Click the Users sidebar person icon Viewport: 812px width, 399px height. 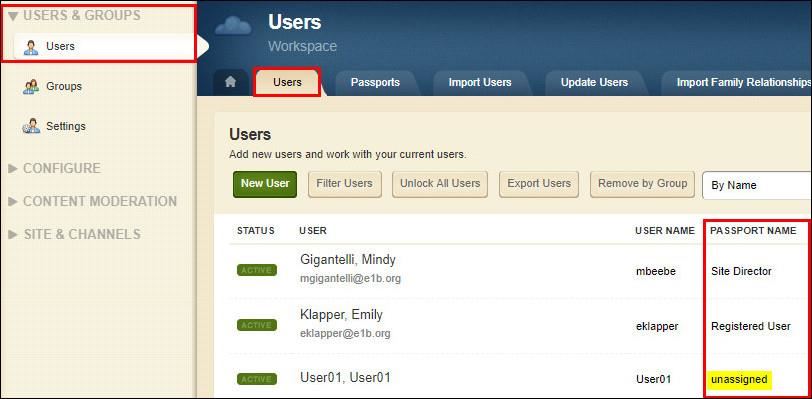pos(31,47)
